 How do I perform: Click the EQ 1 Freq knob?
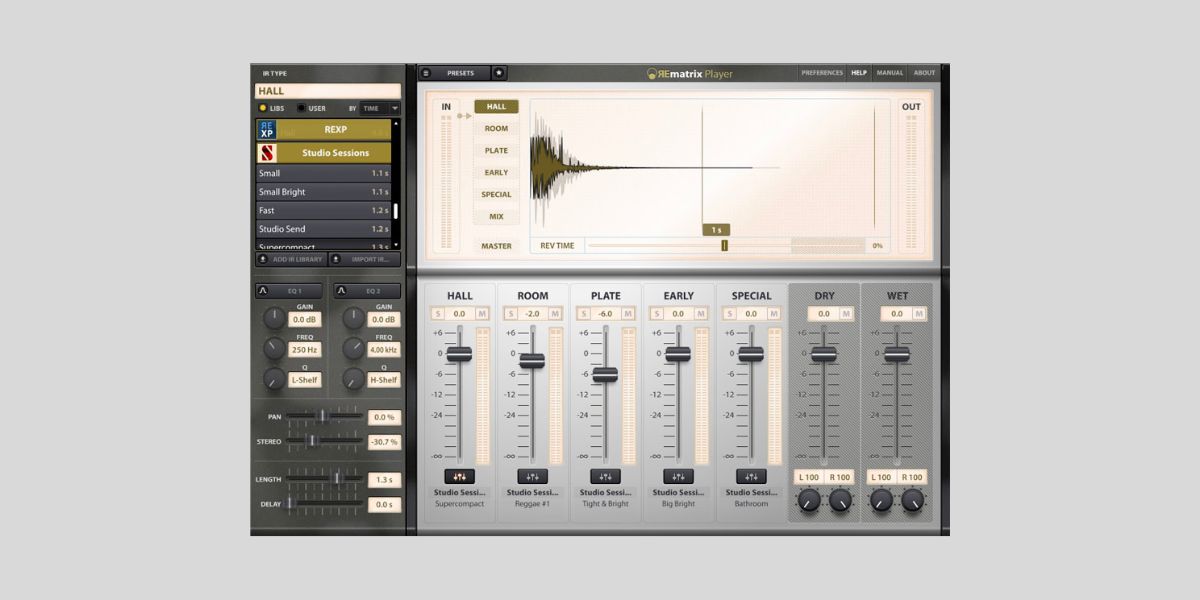coord(274,348)
